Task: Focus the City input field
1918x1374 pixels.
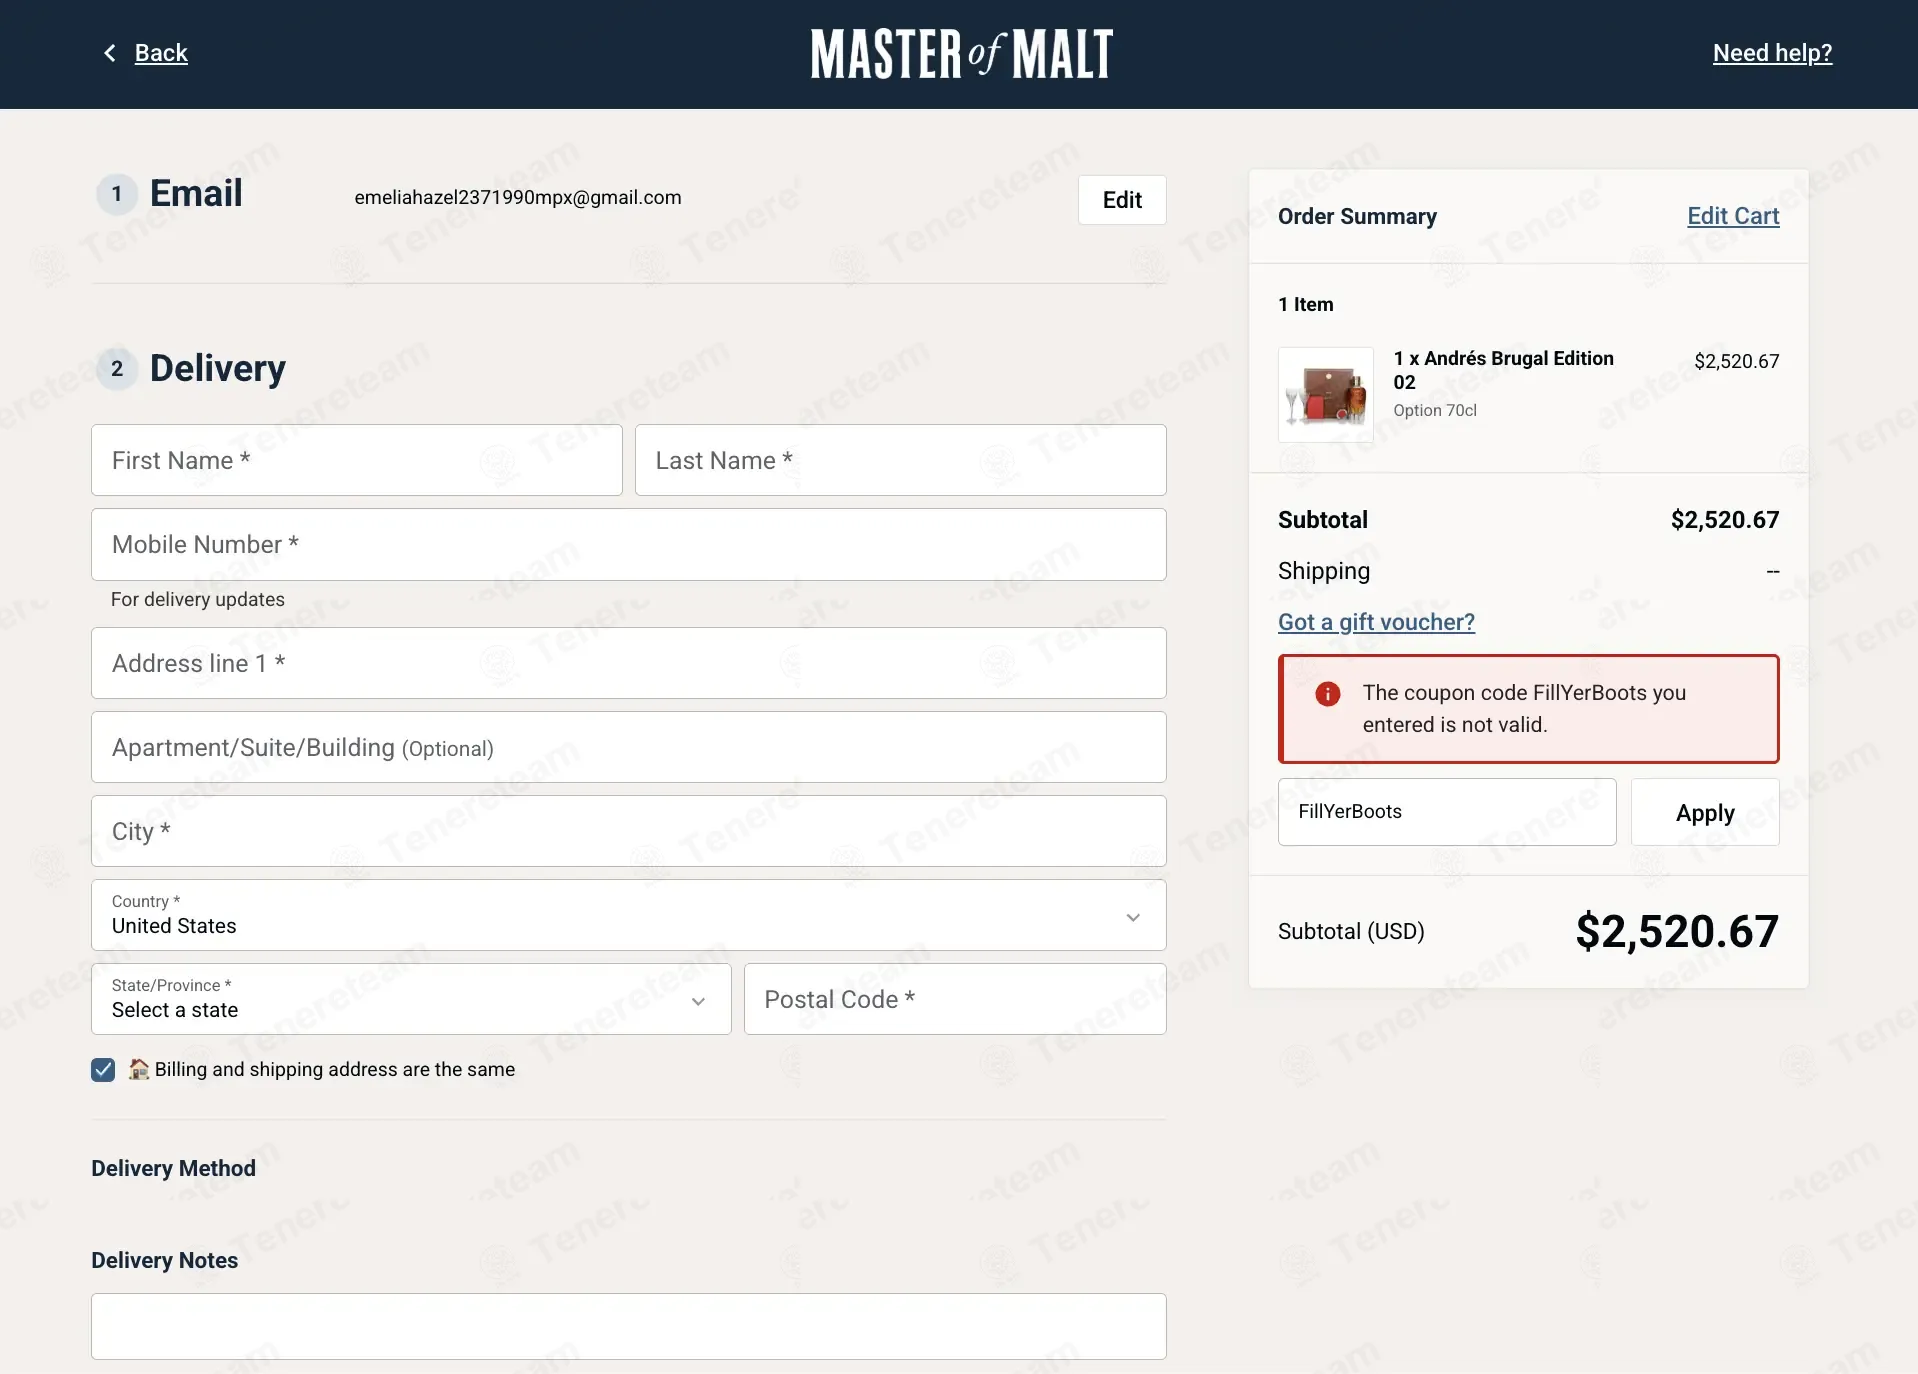Action: (628, 831)
